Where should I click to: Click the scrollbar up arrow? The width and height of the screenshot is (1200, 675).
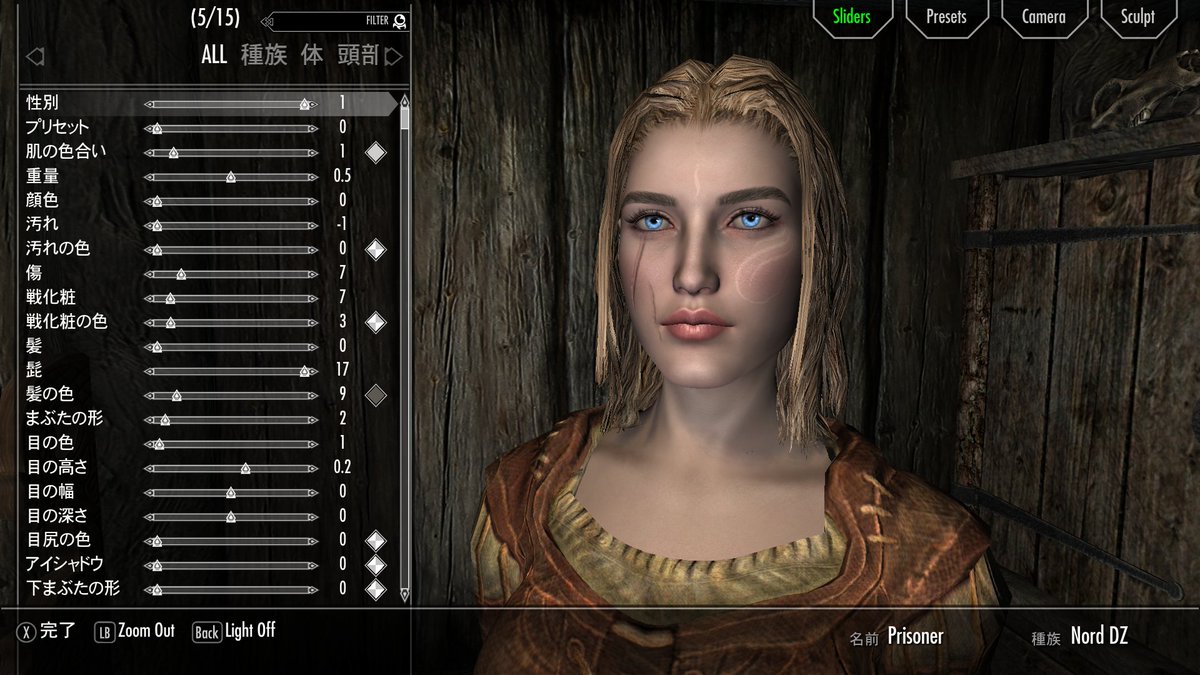click(x=404, y=100)
